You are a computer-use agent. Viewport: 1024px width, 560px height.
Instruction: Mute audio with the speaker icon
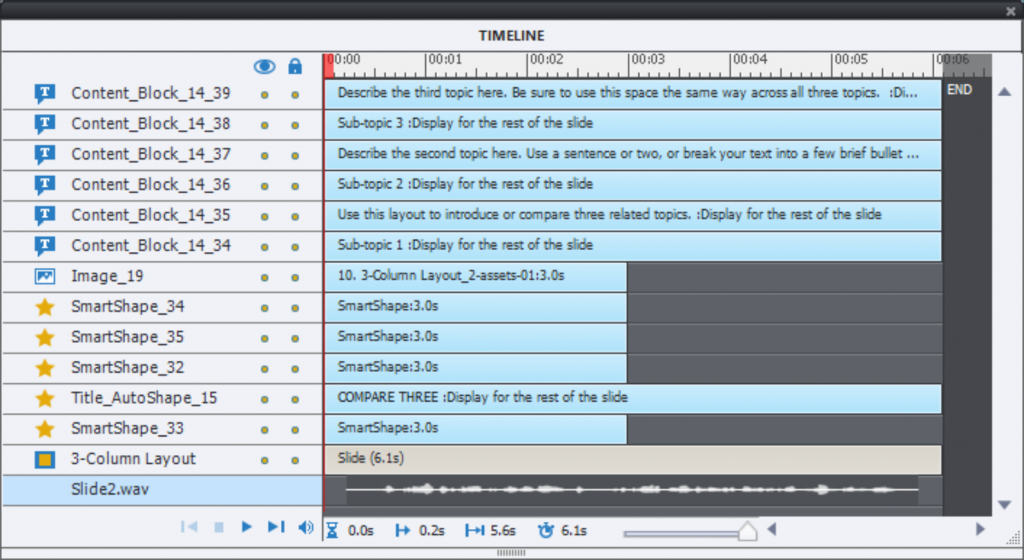pyautogui.click(x=306, y=527)
